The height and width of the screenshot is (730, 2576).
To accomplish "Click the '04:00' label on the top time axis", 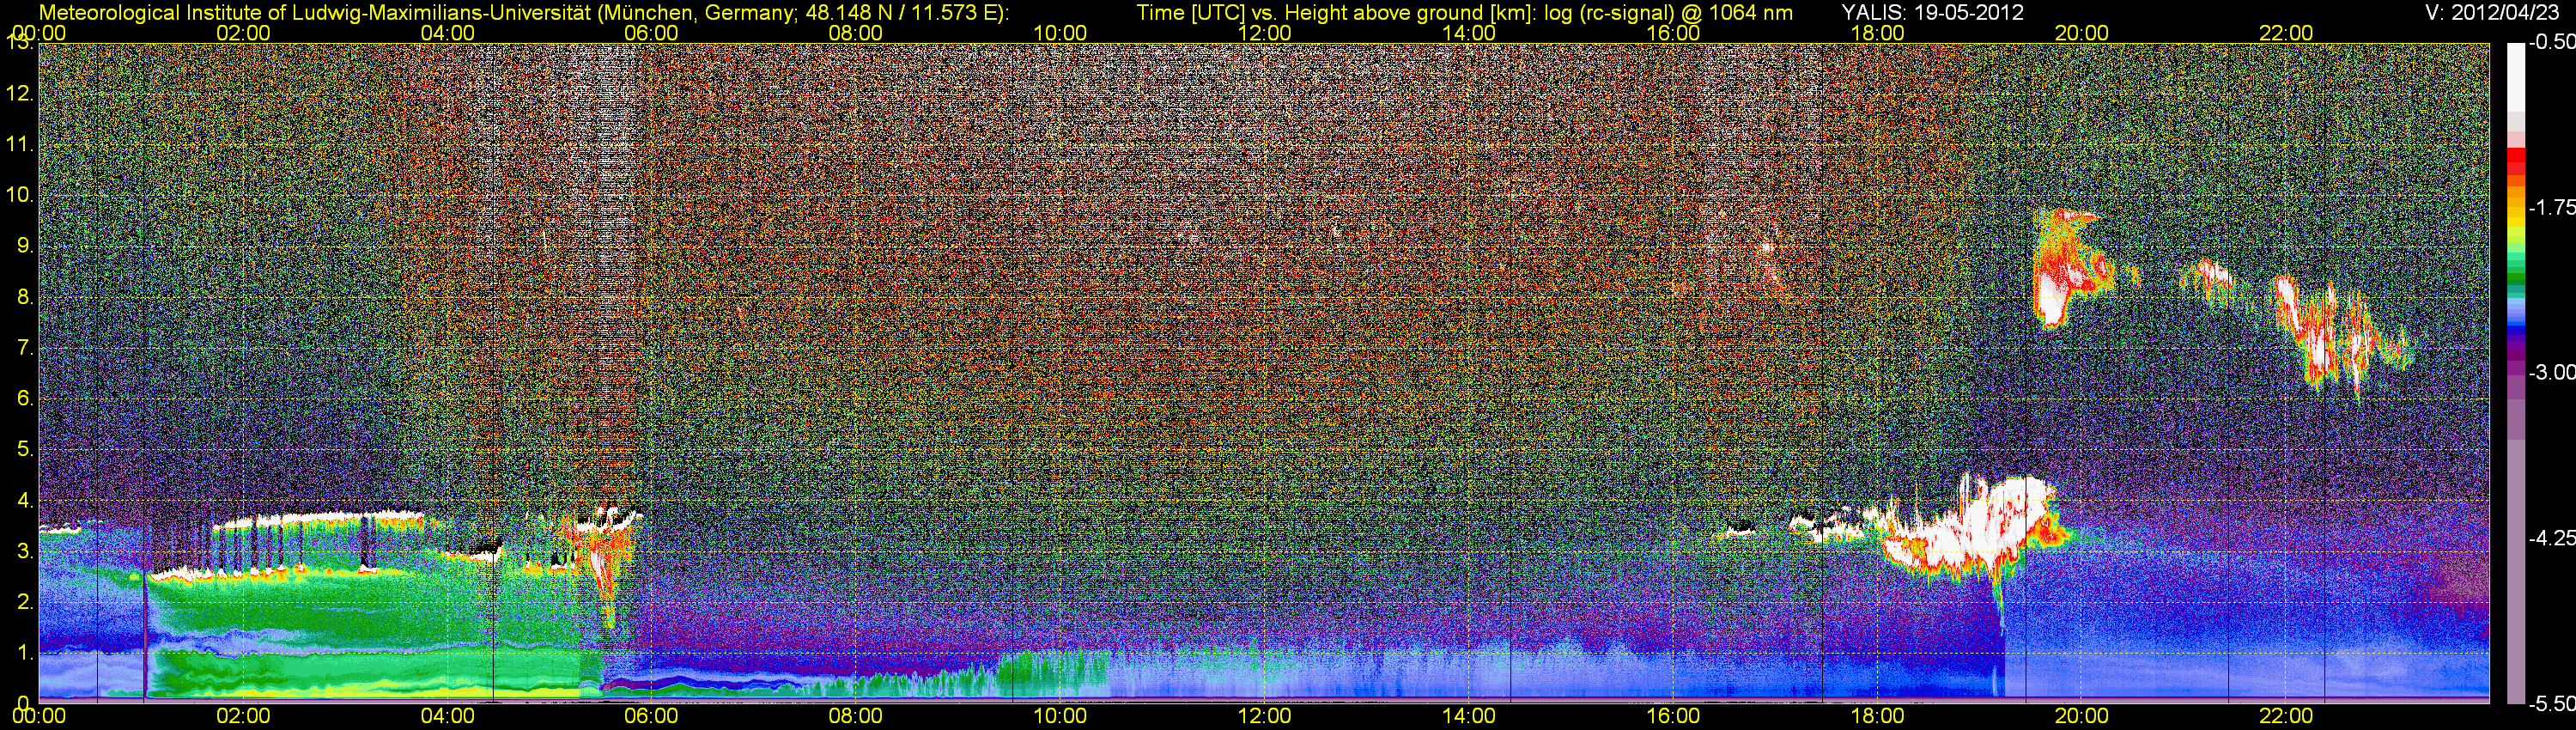I will point(447,33).
